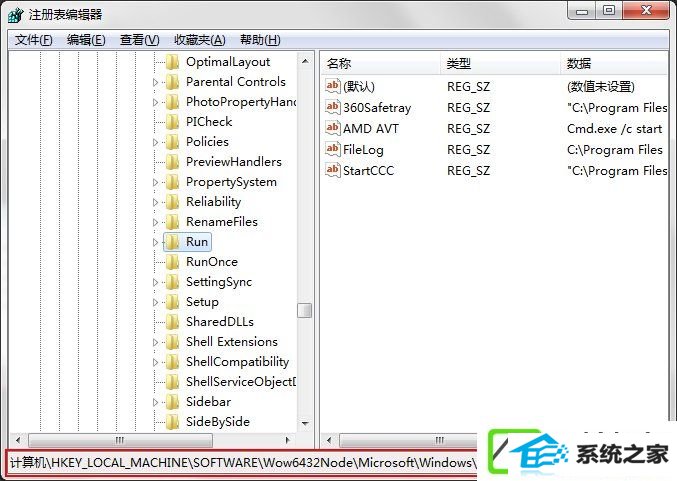Select the SharedDLLs tree item
This screenshot has height=481, width=677.
pyautogui.click(x=220, y=322)
